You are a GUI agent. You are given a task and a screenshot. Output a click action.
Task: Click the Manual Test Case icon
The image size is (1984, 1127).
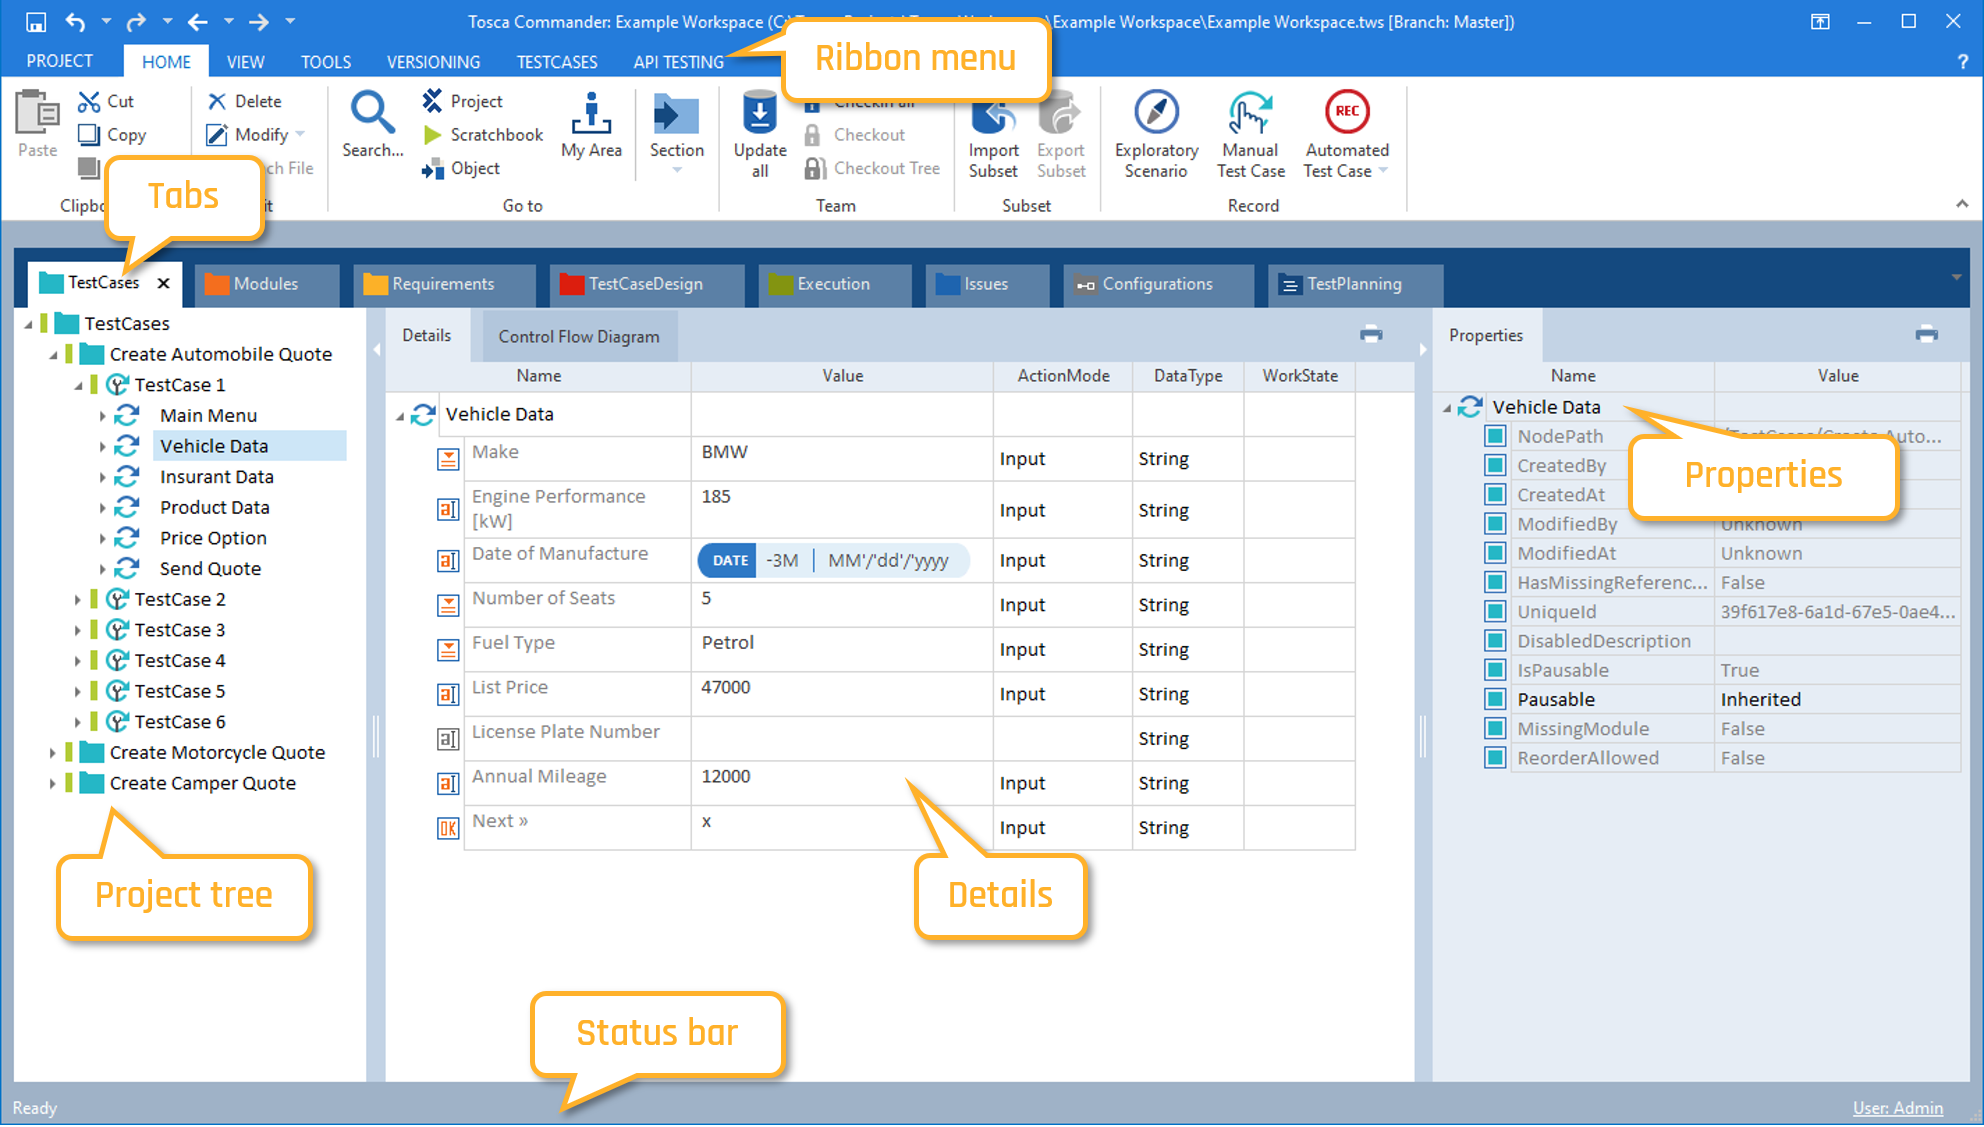1250,113
